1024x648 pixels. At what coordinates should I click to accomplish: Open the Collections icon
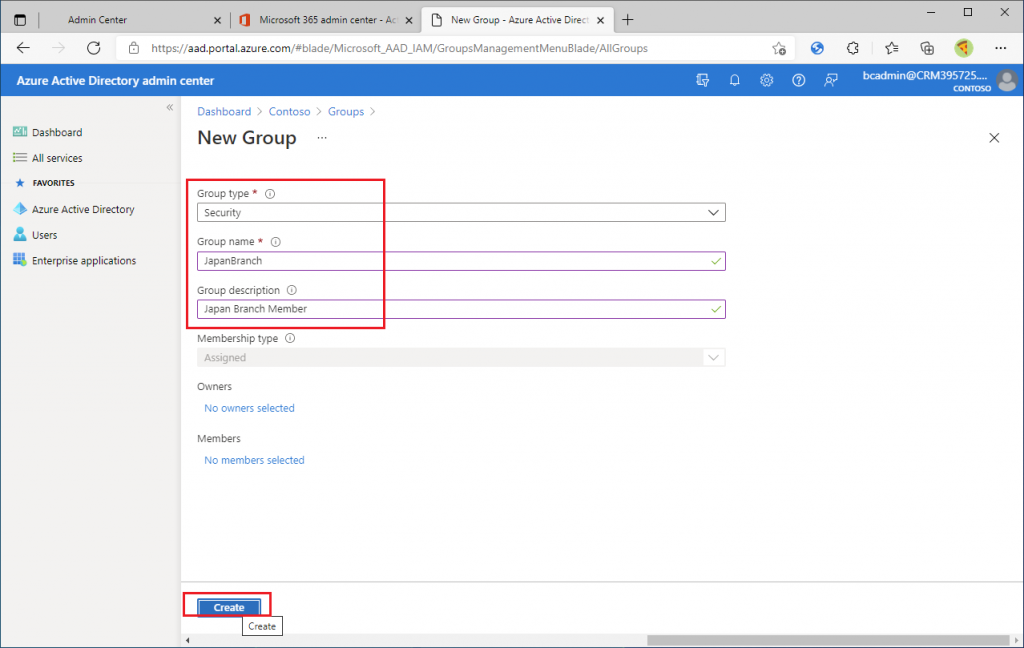[x=927, y=48]
